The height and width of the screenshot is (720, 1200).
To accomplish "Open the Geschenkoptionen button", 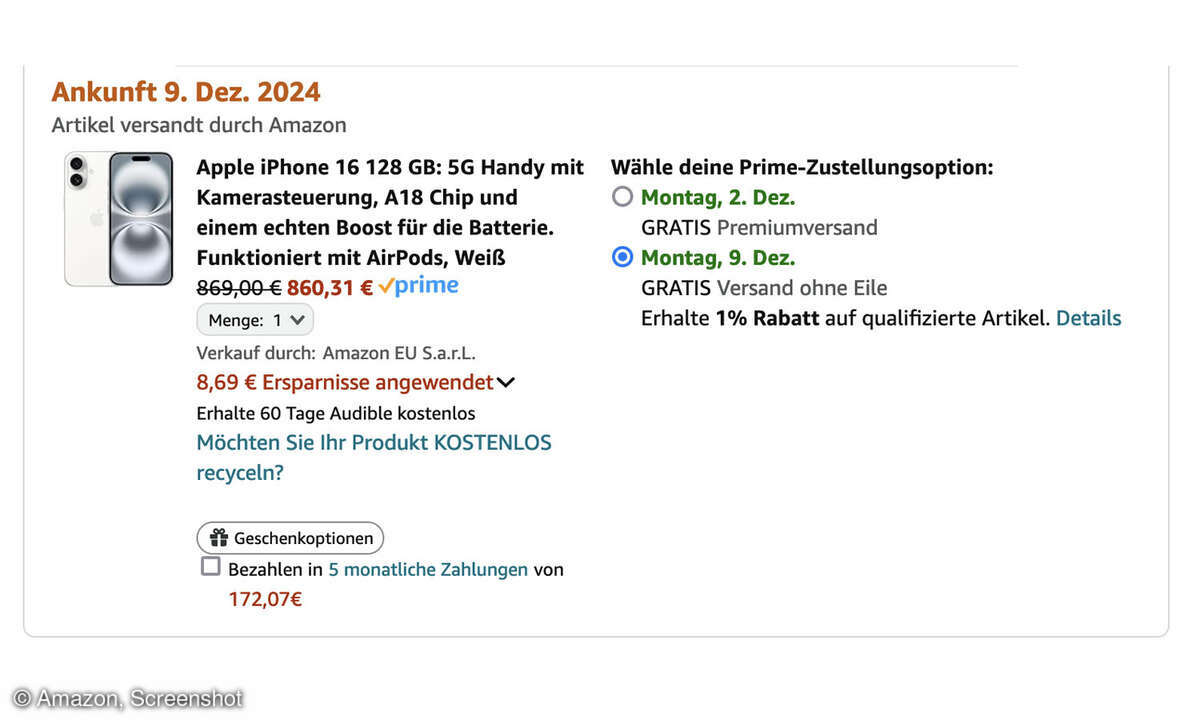I will pos(290,538).
